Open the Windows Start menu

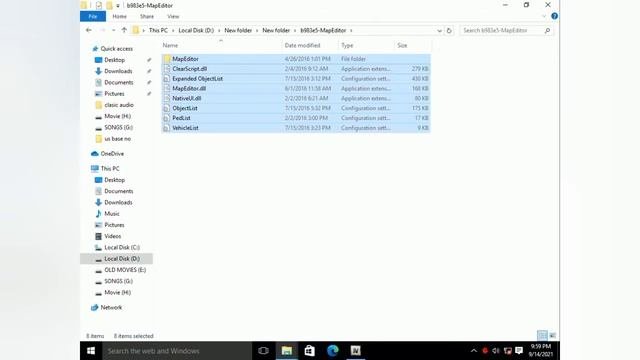pos(91,351)
